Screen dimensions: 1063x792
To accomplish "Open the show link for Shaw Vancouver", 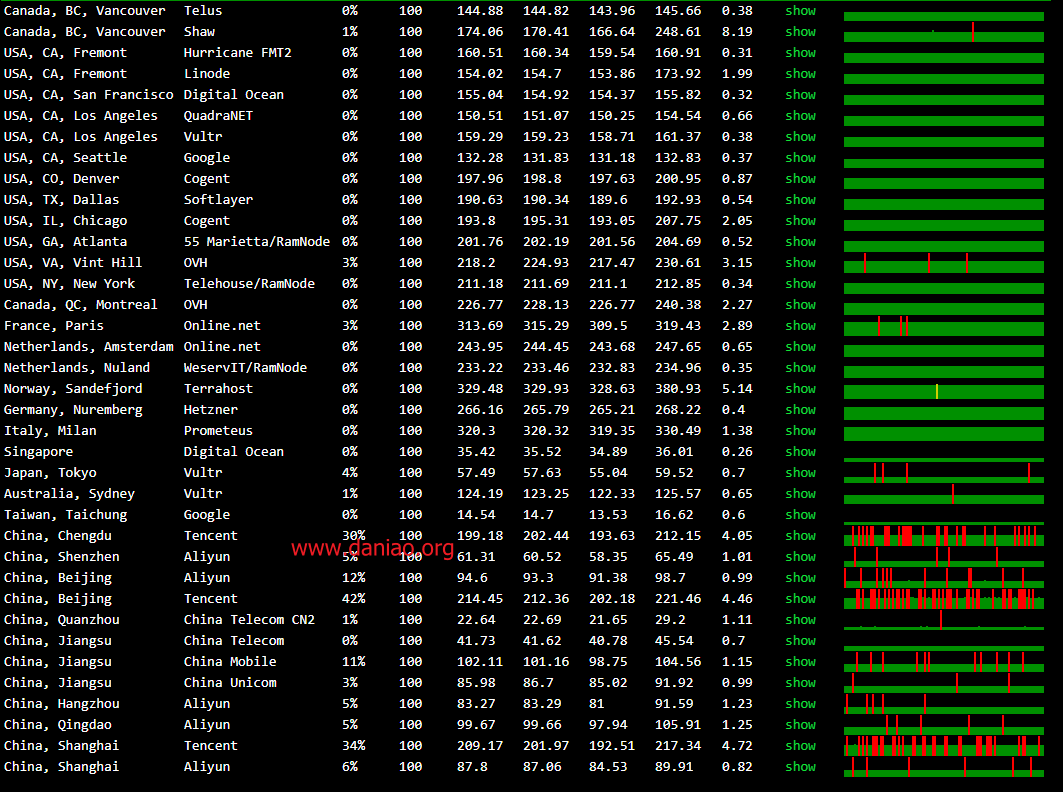I will coord(800,32).
